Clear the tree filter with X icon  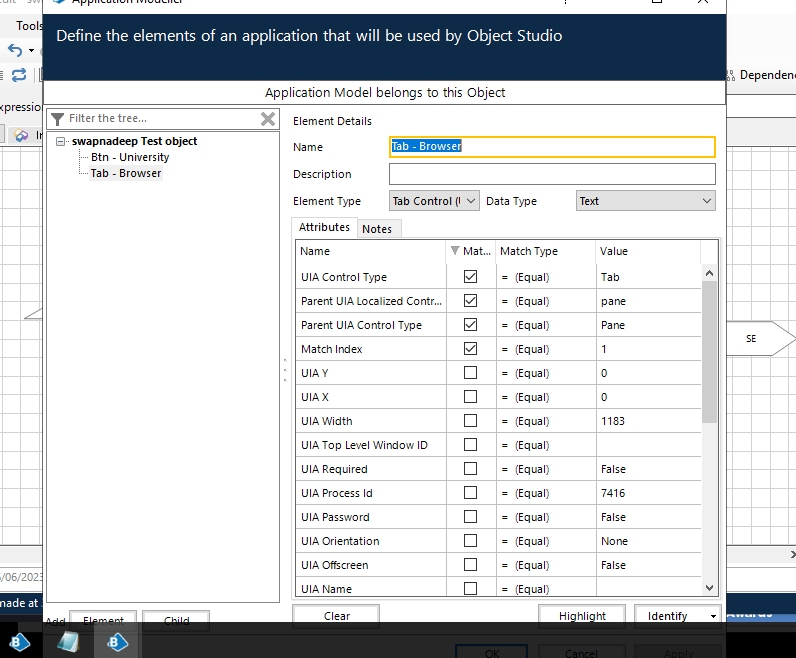pyautogui.click(x=268, y=119)
